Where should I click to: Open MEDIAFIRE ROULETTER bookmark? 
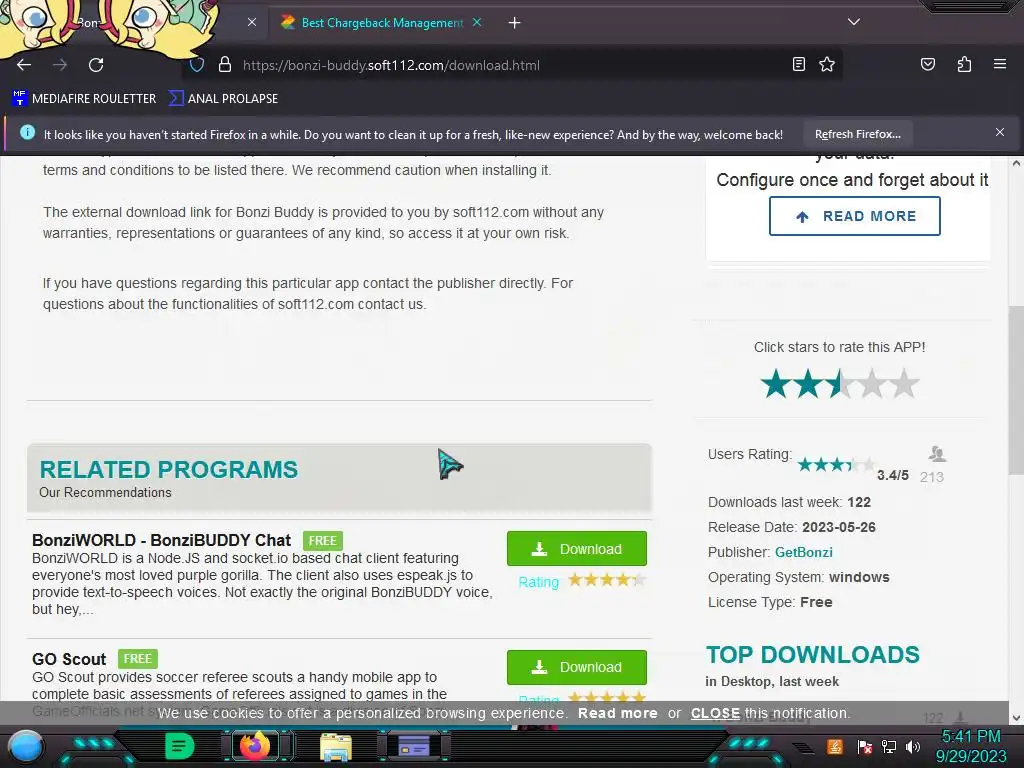tap(85, 99)
